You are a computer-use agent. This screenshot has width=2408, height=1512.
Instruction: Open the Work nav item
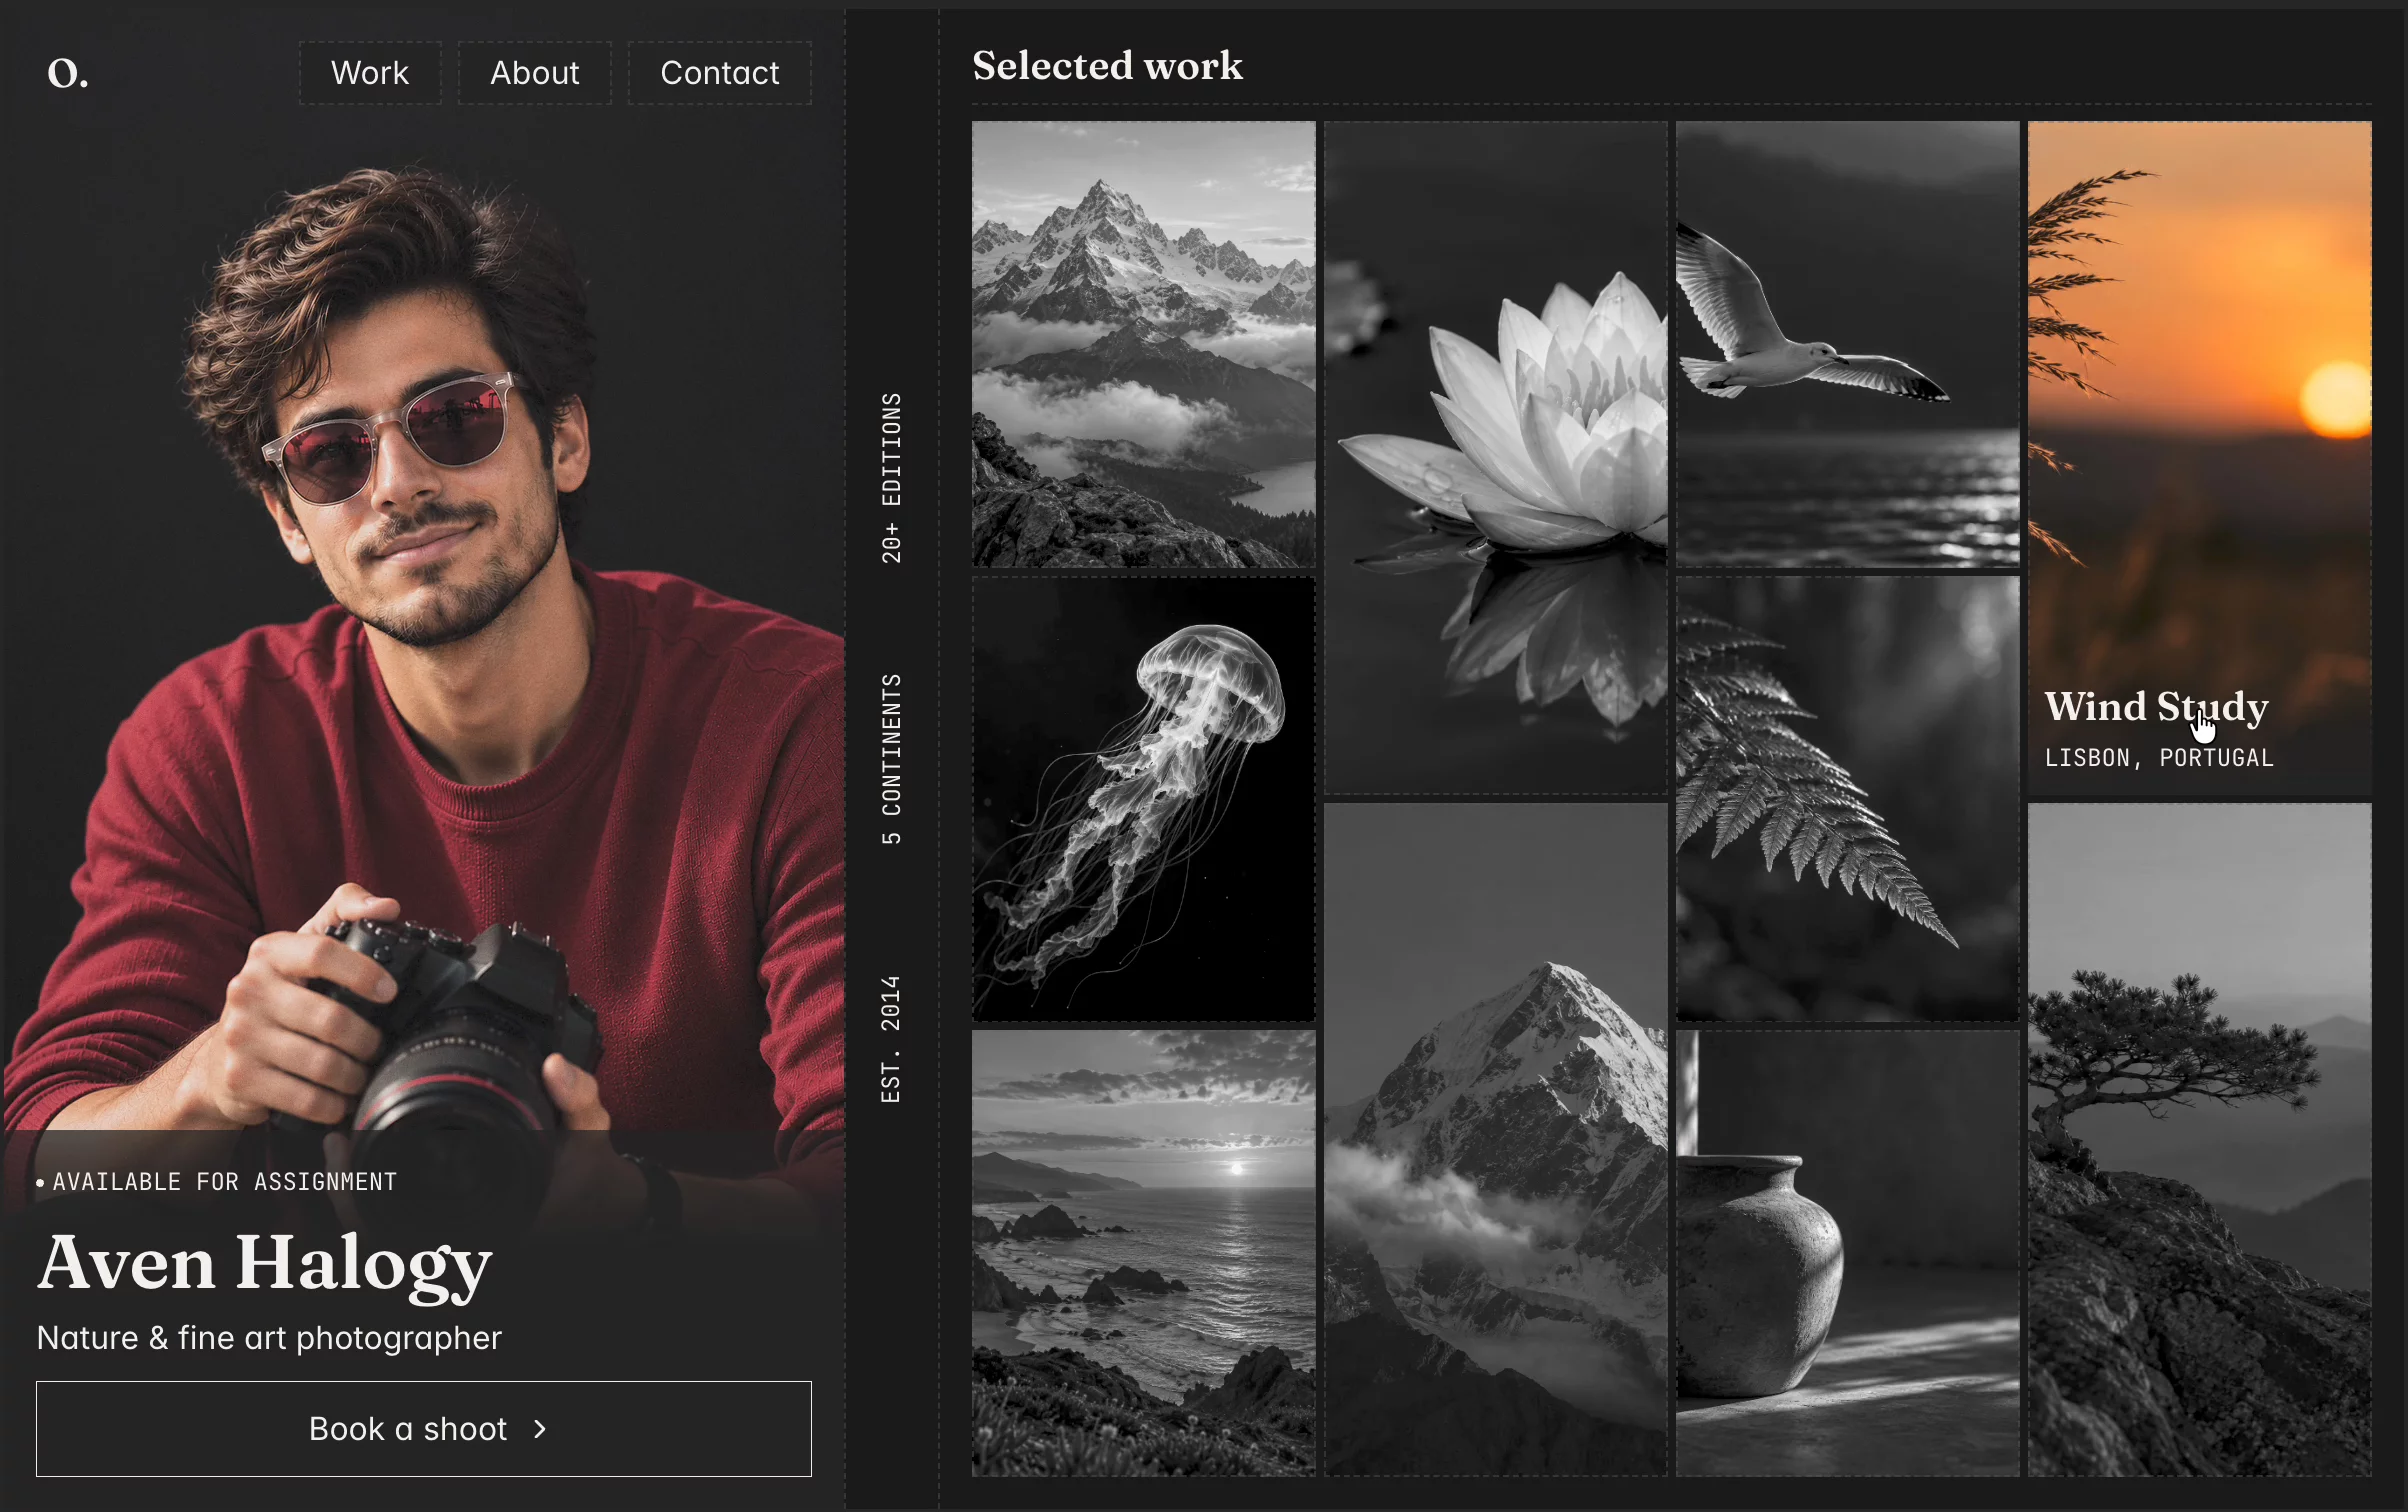point(370,73)
